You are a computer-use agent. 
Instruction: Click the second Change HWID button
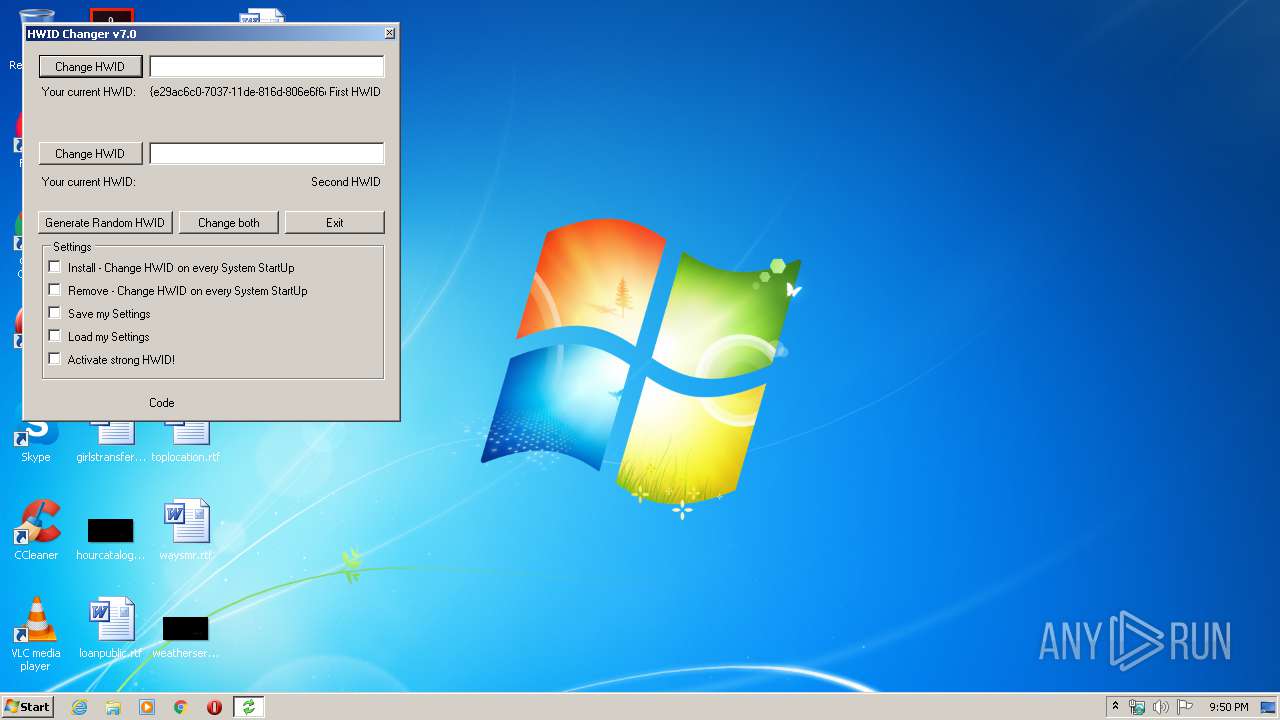tap(90, 154)
